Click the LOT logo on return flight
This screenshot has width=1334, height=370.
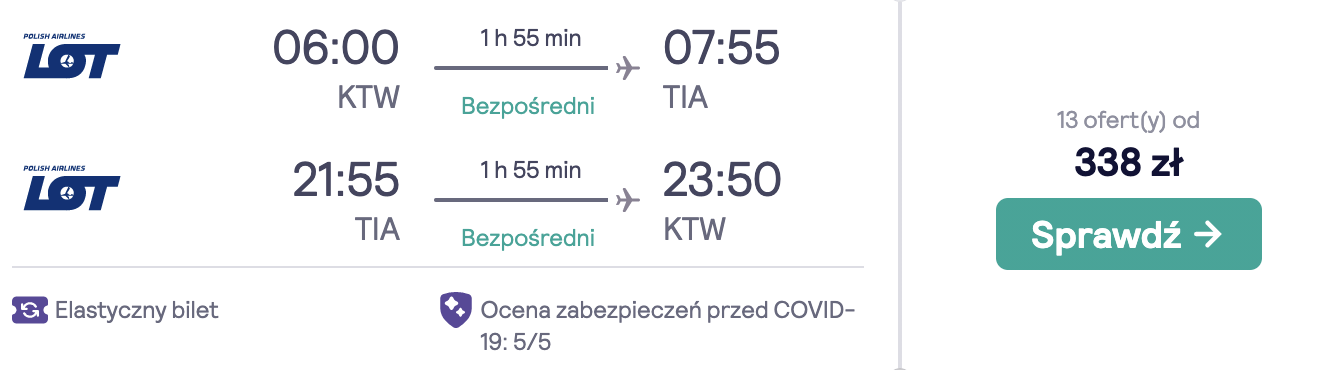click(x=71, y=189)
